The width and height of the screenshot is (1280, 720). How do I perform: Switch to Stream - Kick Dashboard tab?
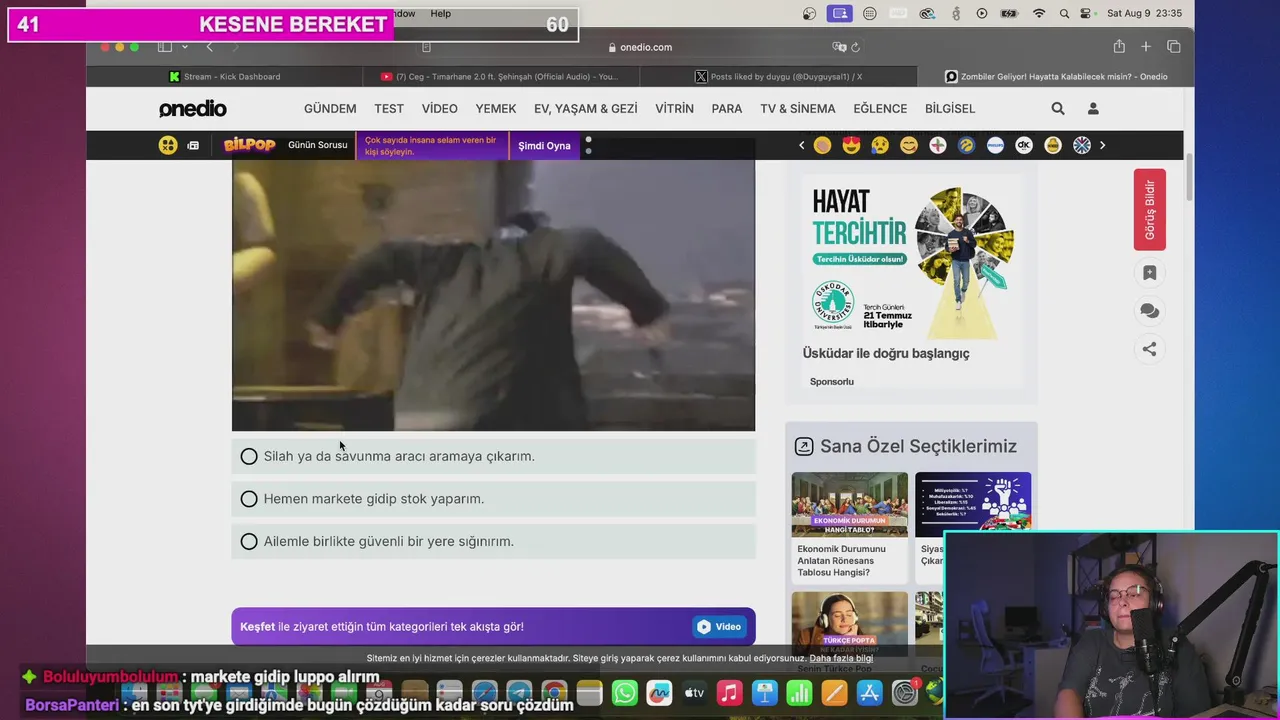point(224,77)
